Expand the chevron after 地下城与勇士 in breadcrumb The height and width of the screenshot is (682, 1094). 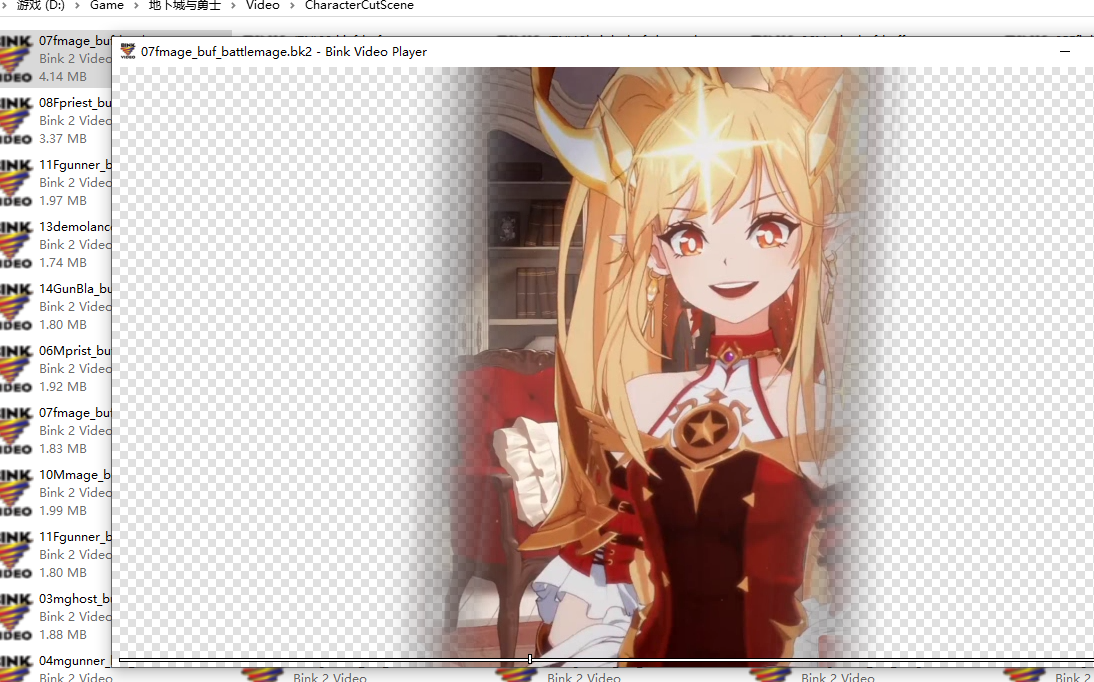coord(232,6)
